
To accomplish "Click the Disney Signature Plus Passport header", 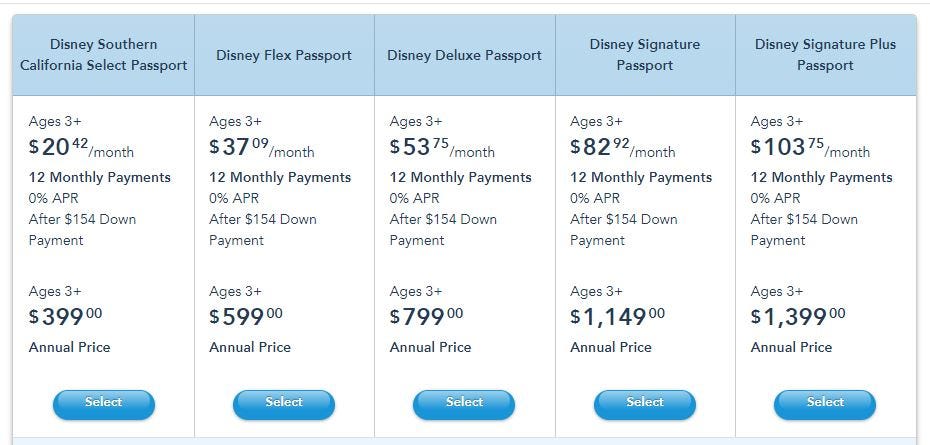I will (x=825, y=55).
